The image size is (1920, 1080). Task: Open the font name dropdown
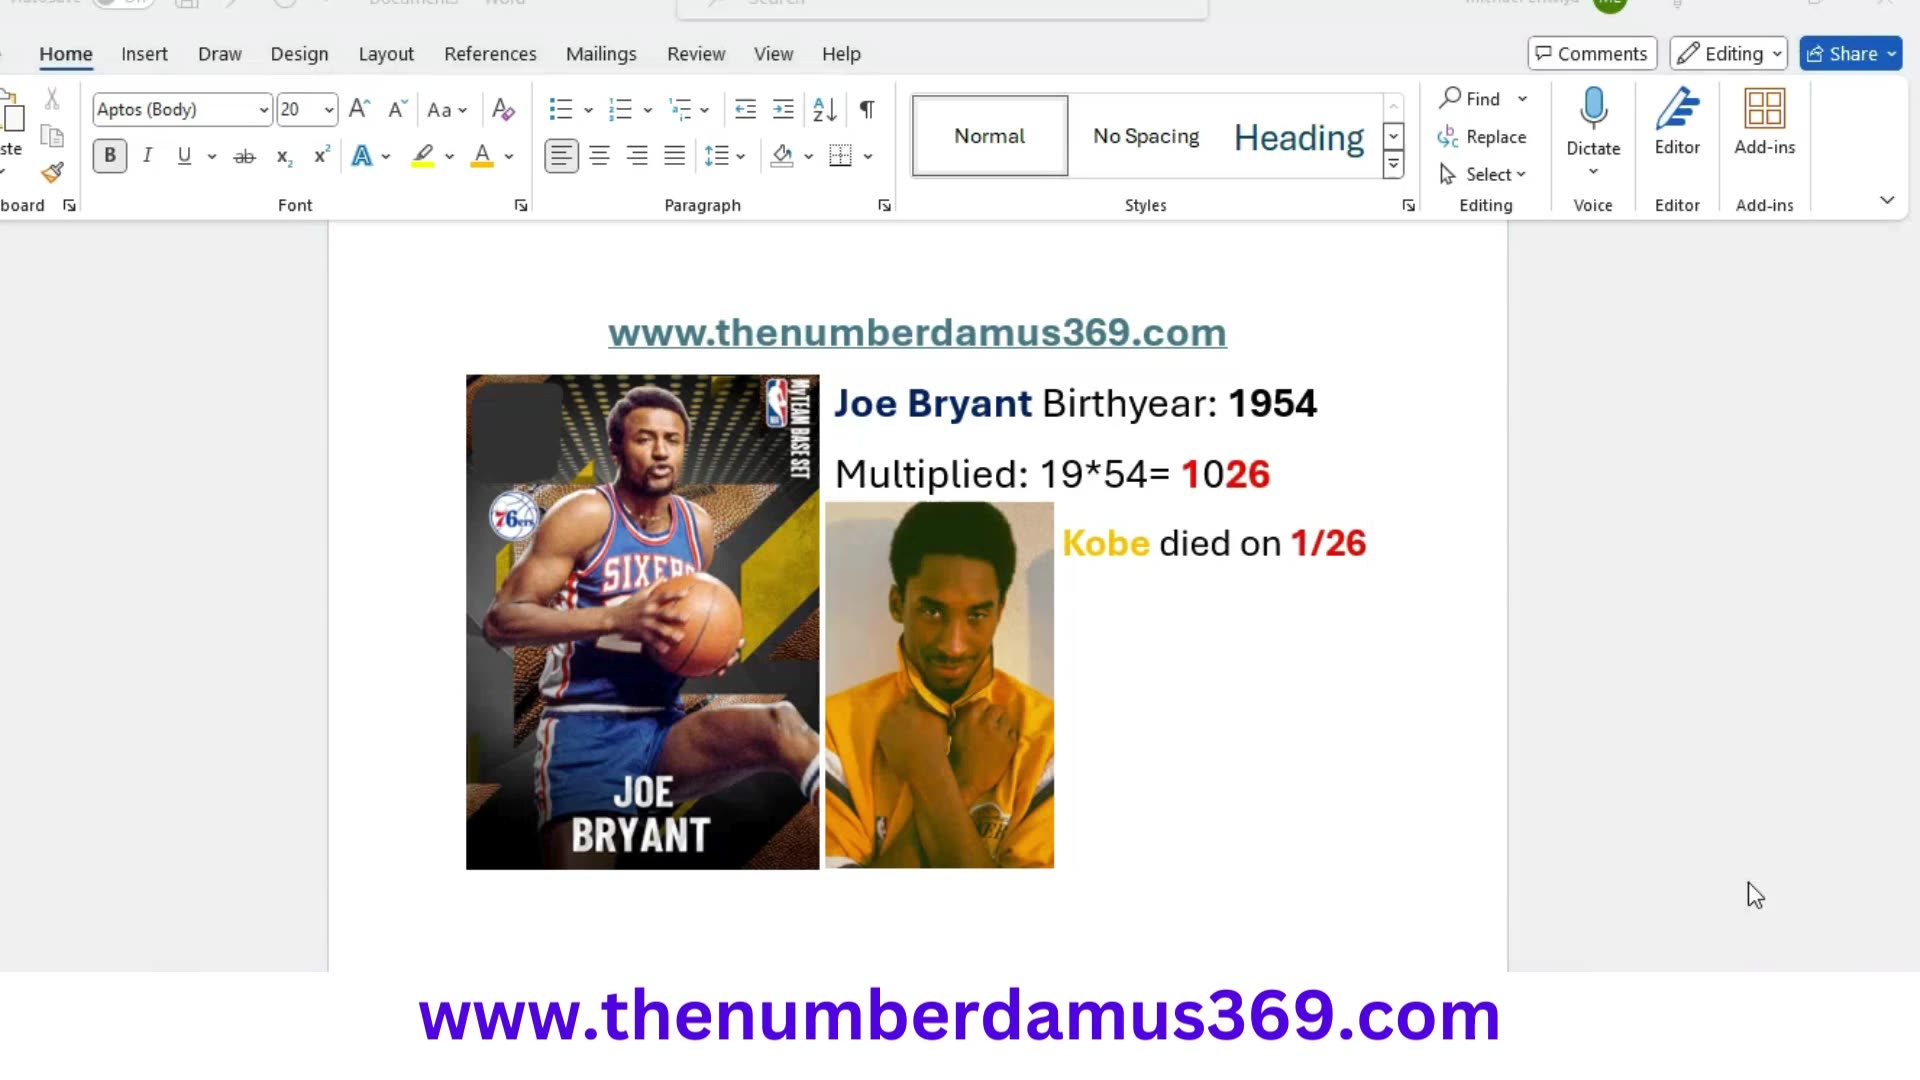261,110
